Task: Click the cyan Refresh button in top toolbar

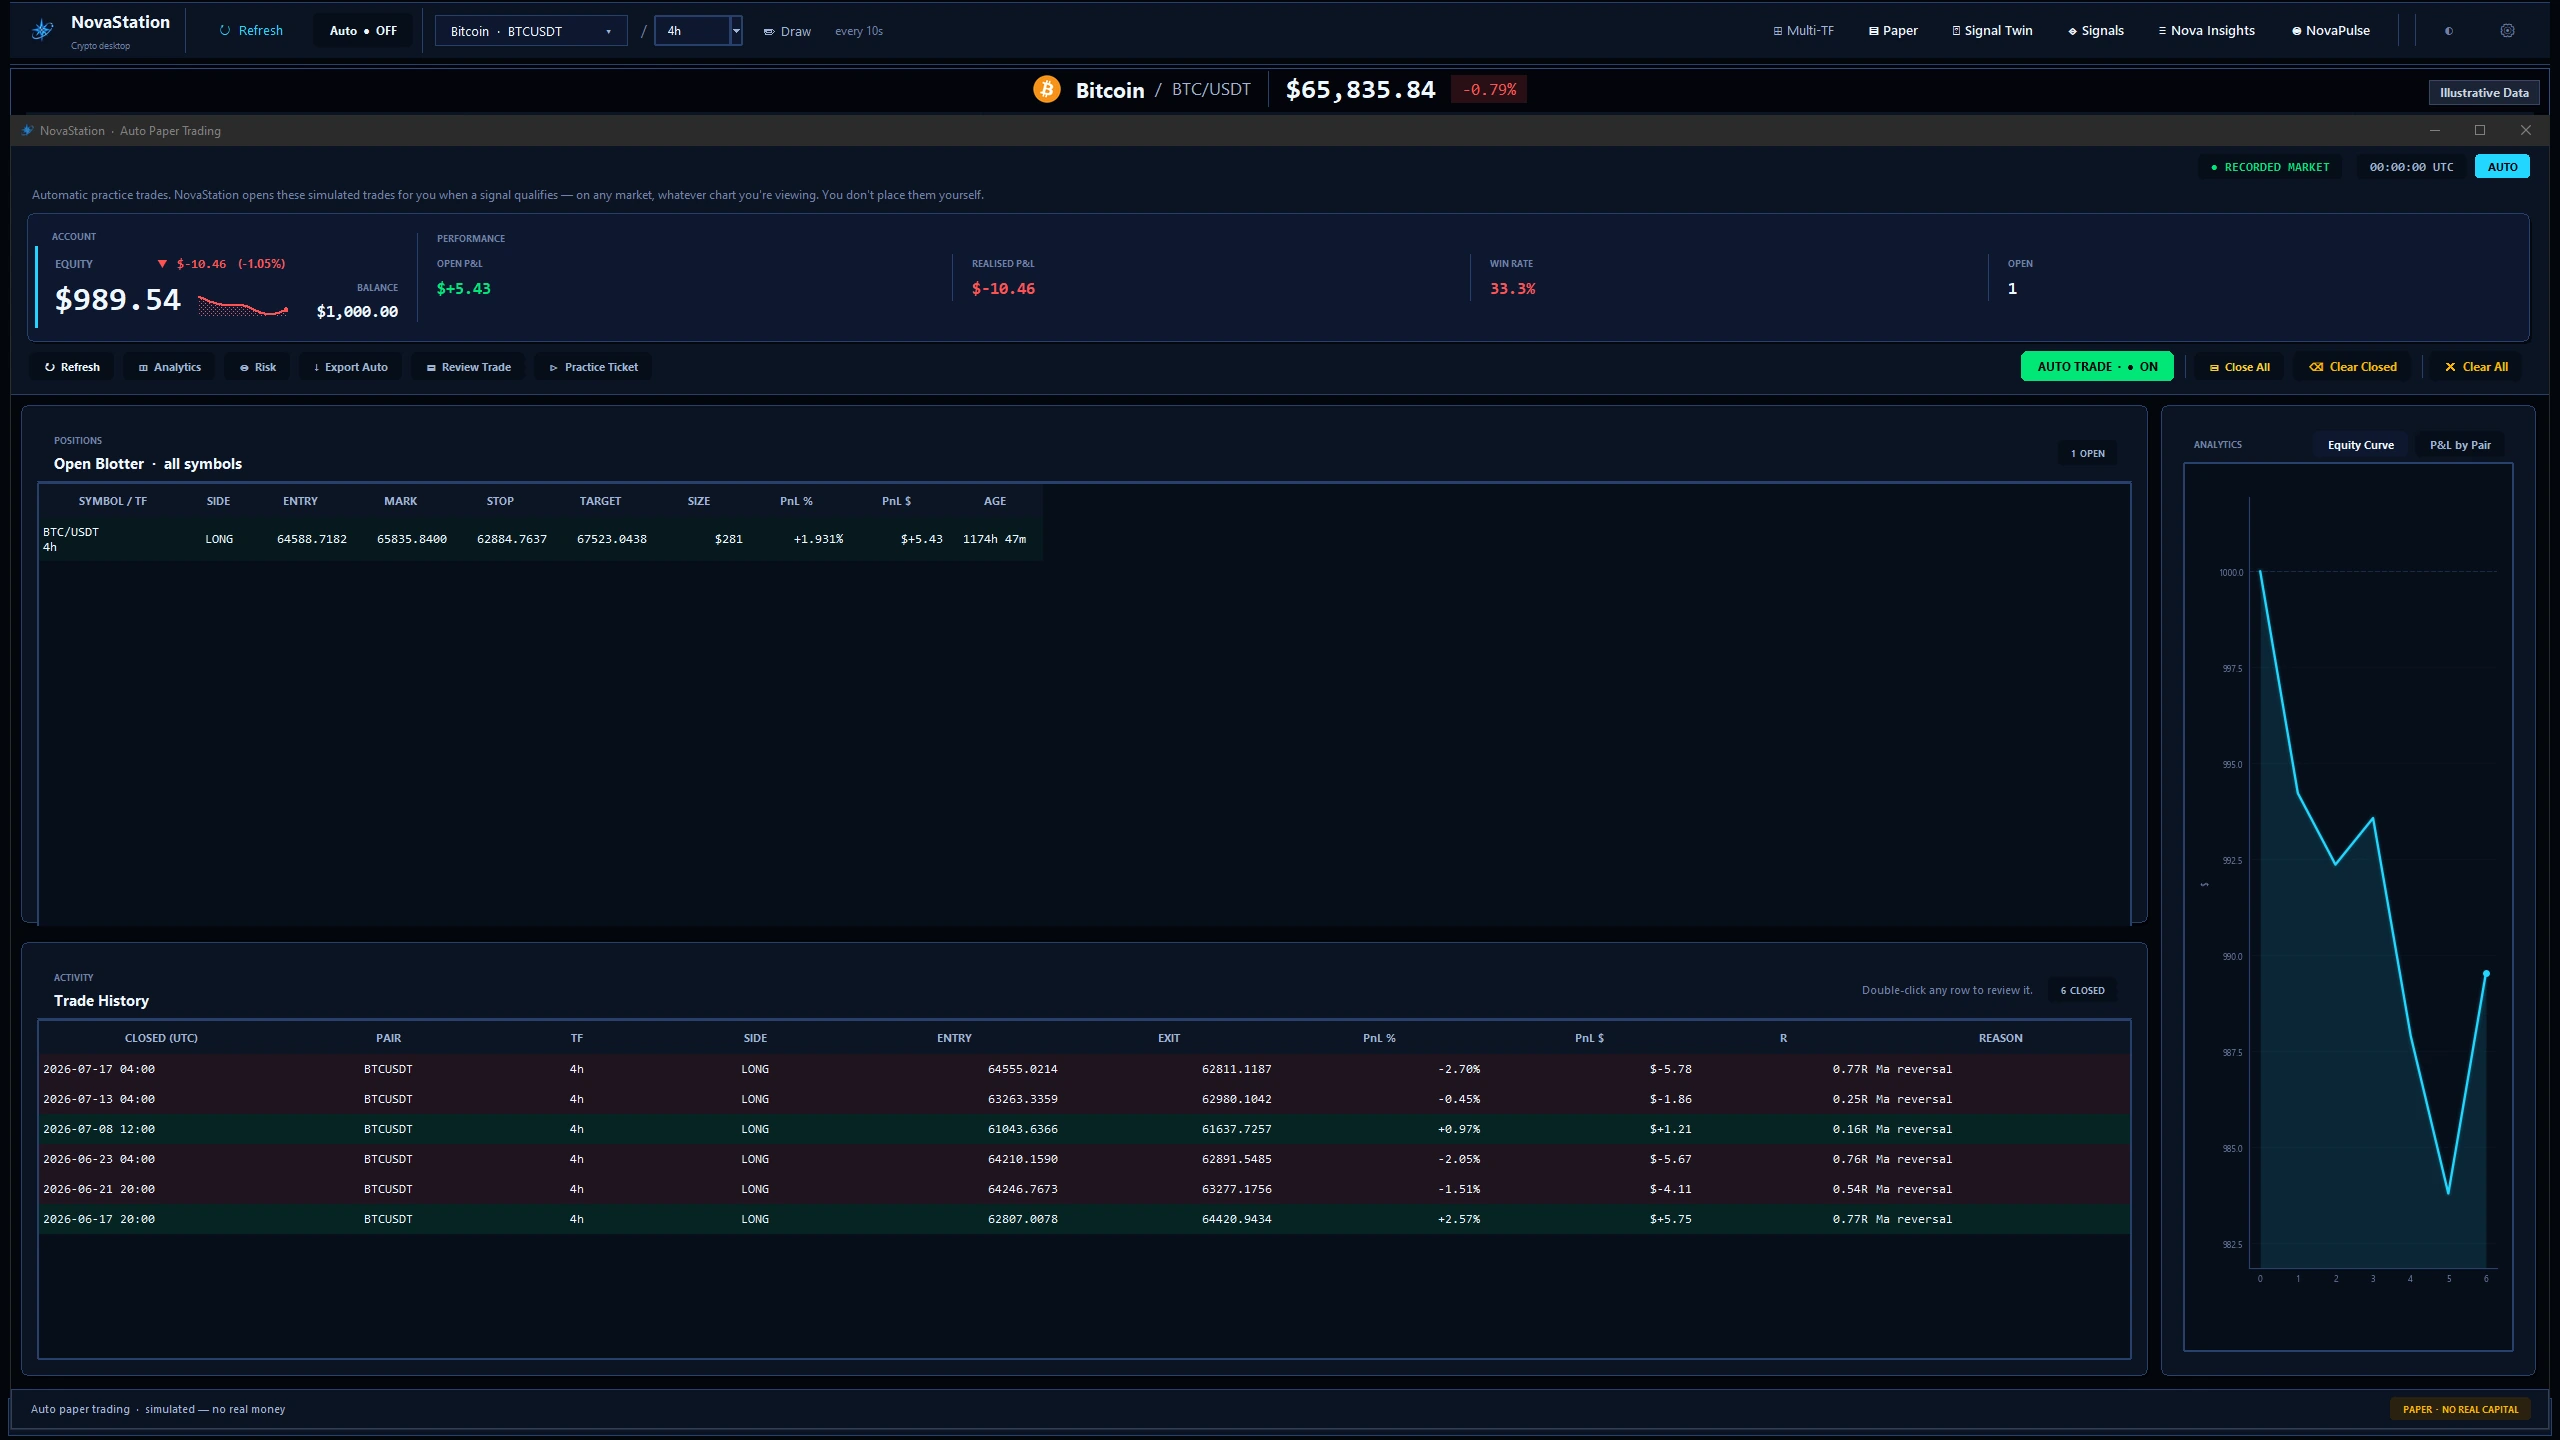Action: [251, 30]
